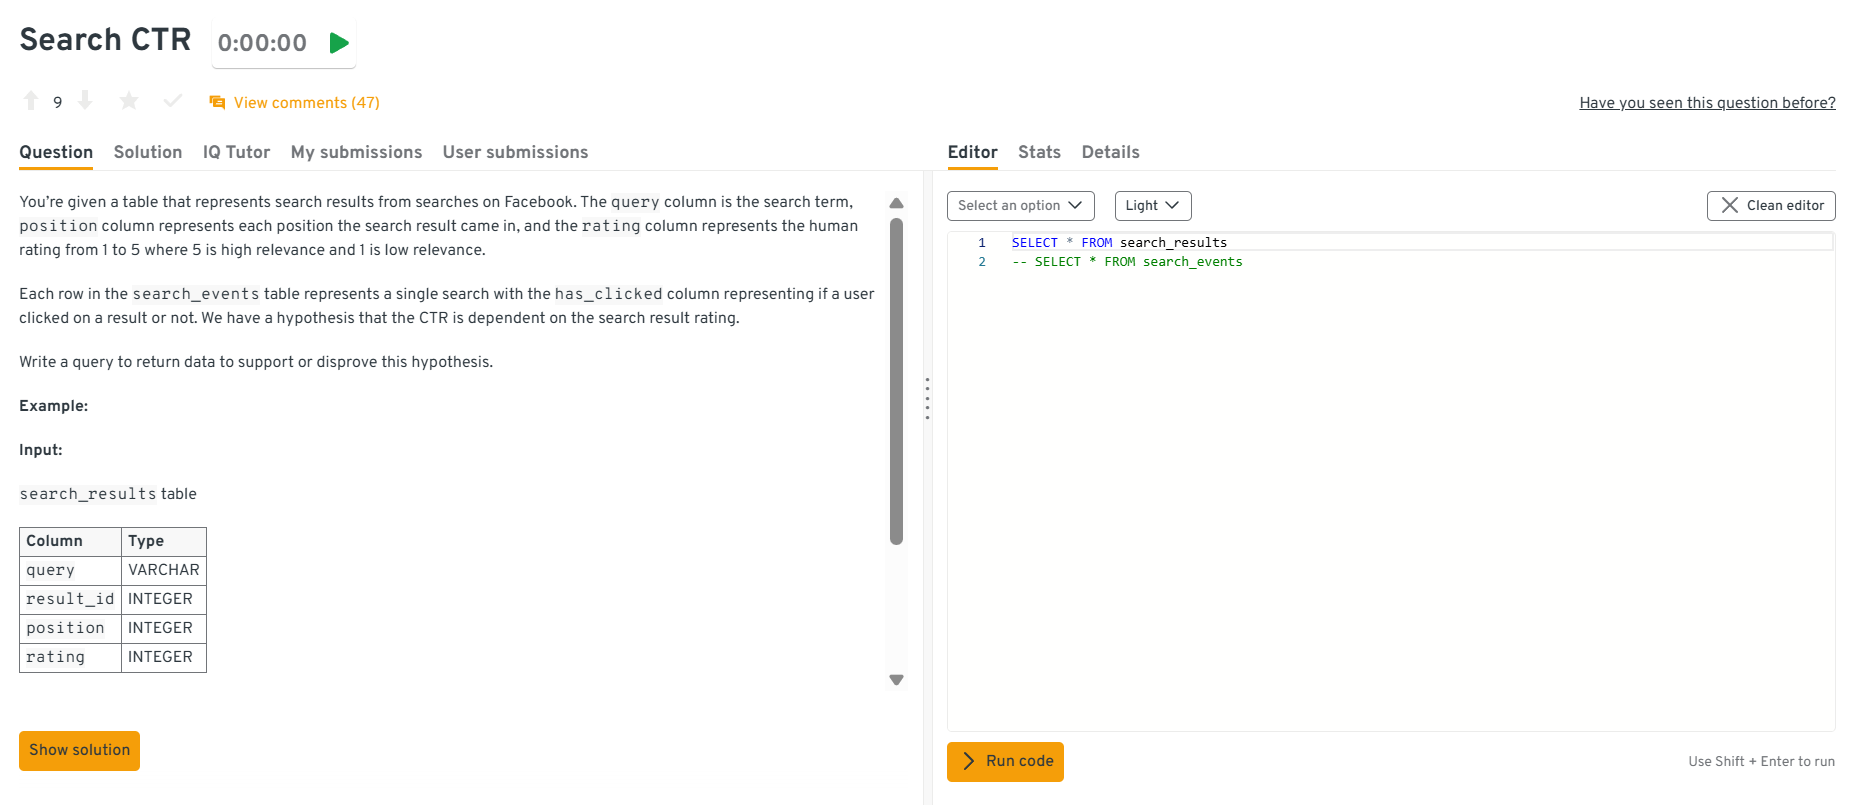1860x805 pixels.
Task: Upvote the question with the up arrow
Action: coord(31,101)
